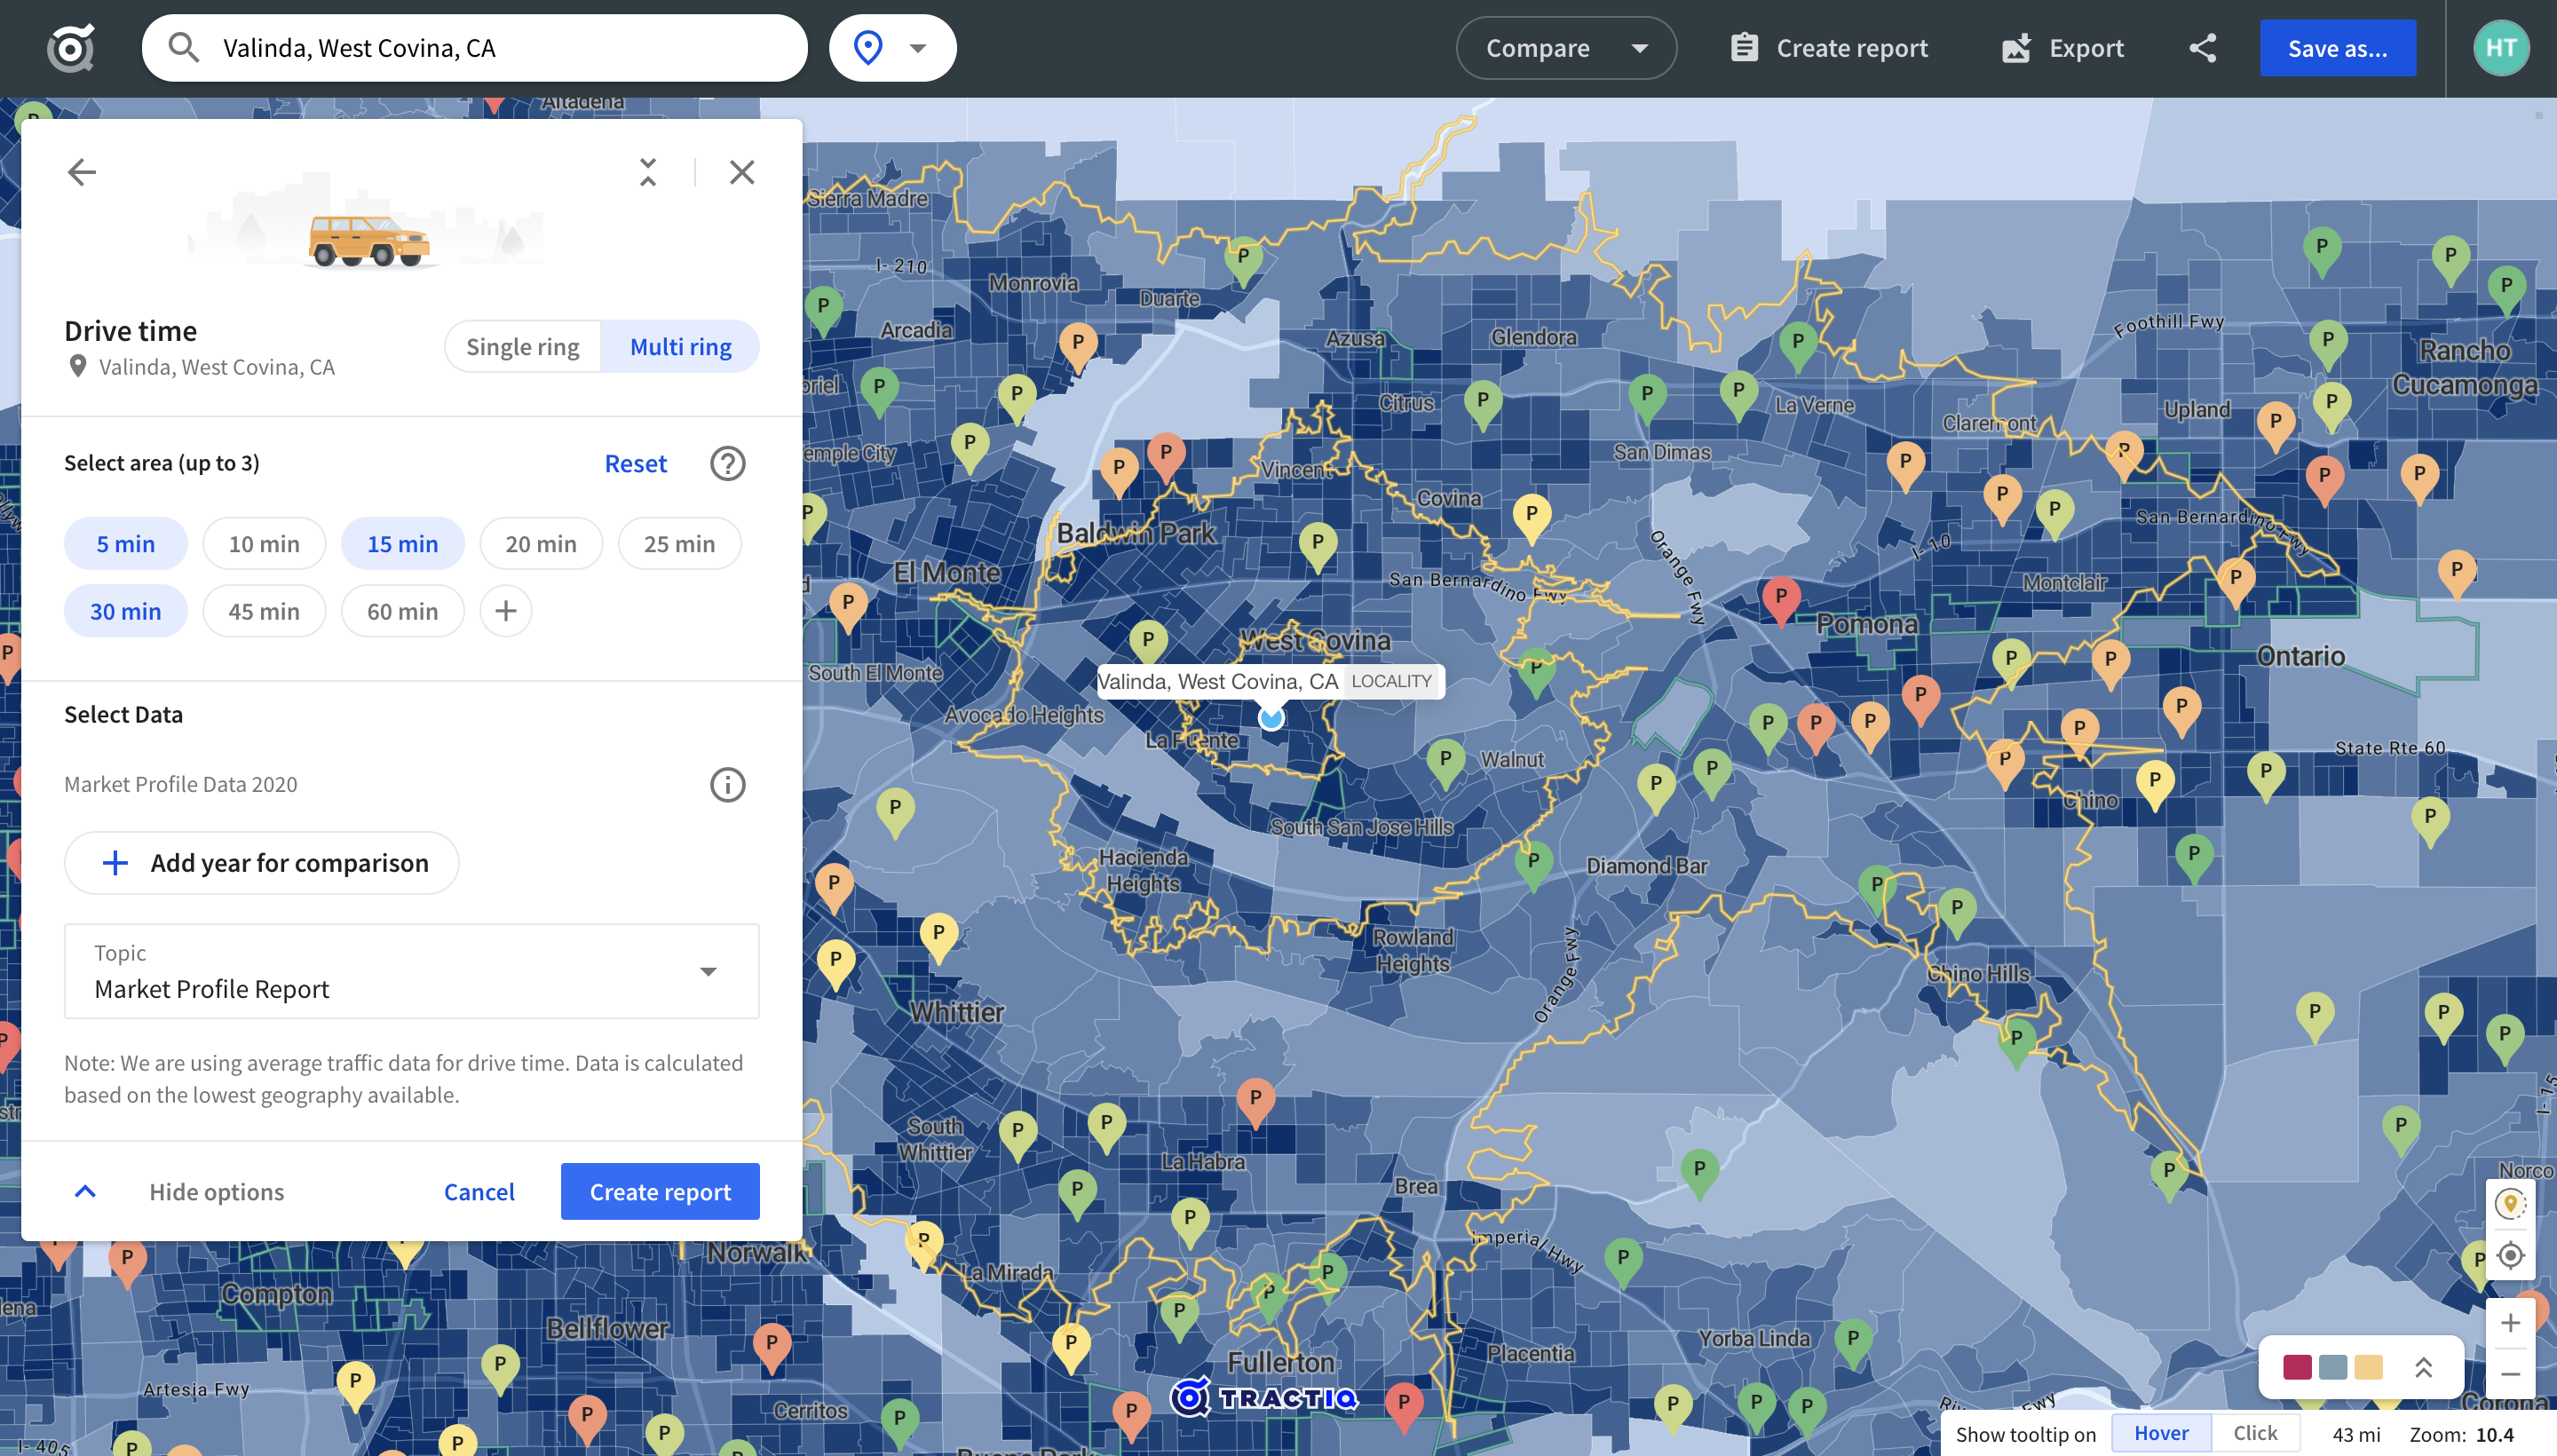Open the Topic dropdown
Image resolution: width=2557 pixels, height=1456 pixels.
coord(412,971)
